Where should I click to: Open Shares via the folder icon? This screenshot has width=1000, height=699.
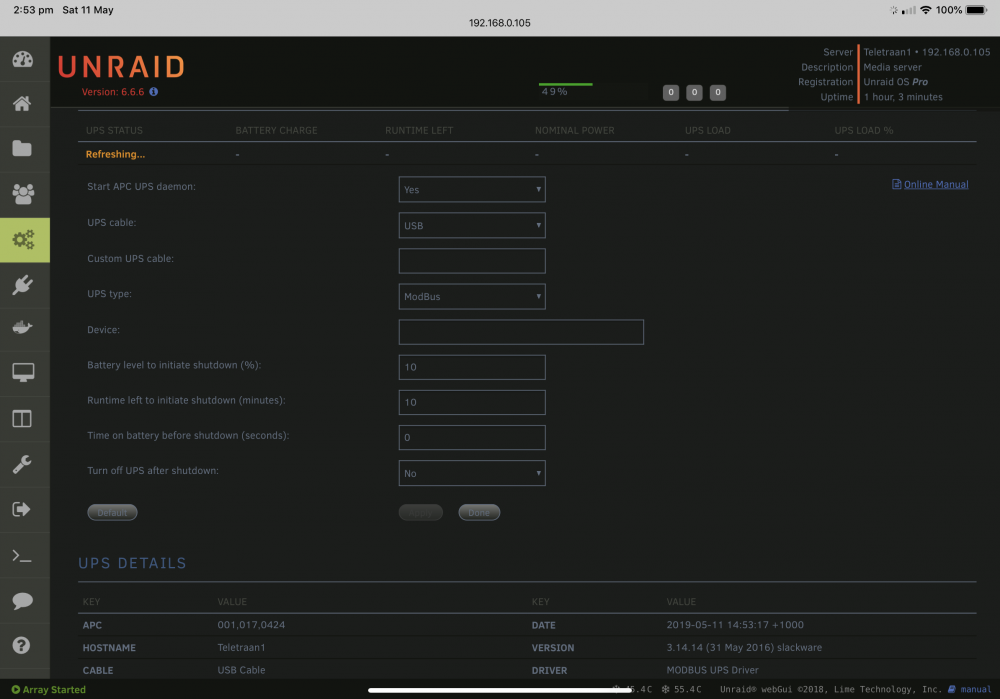(22, 148)
